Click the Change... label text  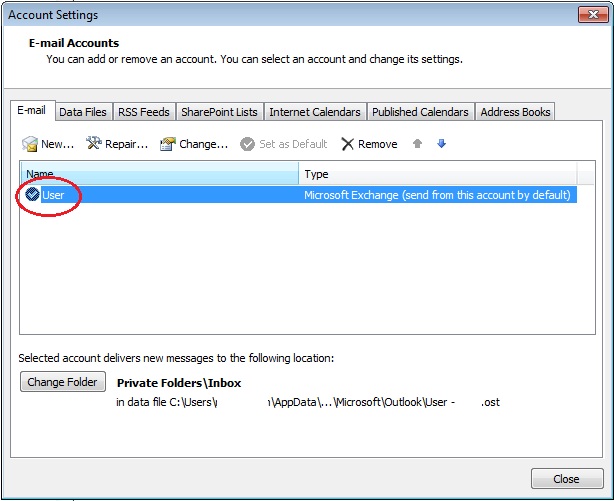[204, 144]
